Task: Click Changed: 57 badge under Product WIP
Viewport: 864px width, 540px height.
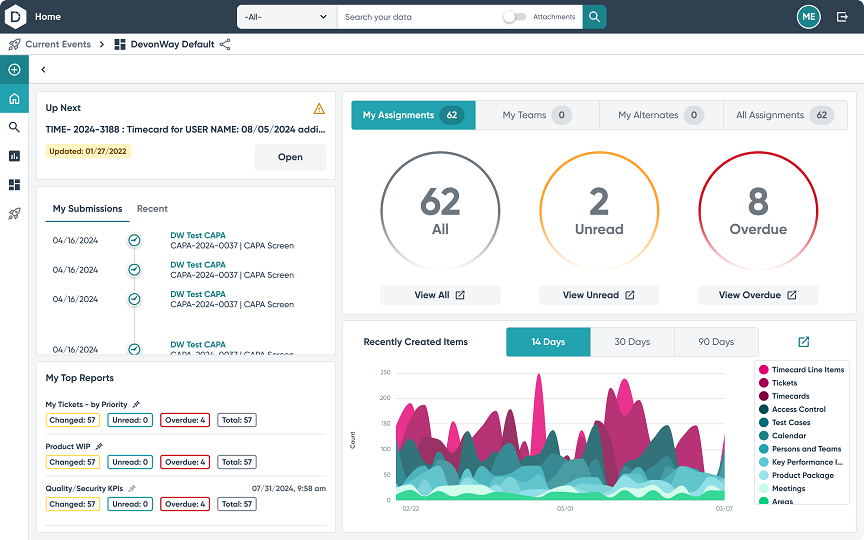Action: pos(72,462)
